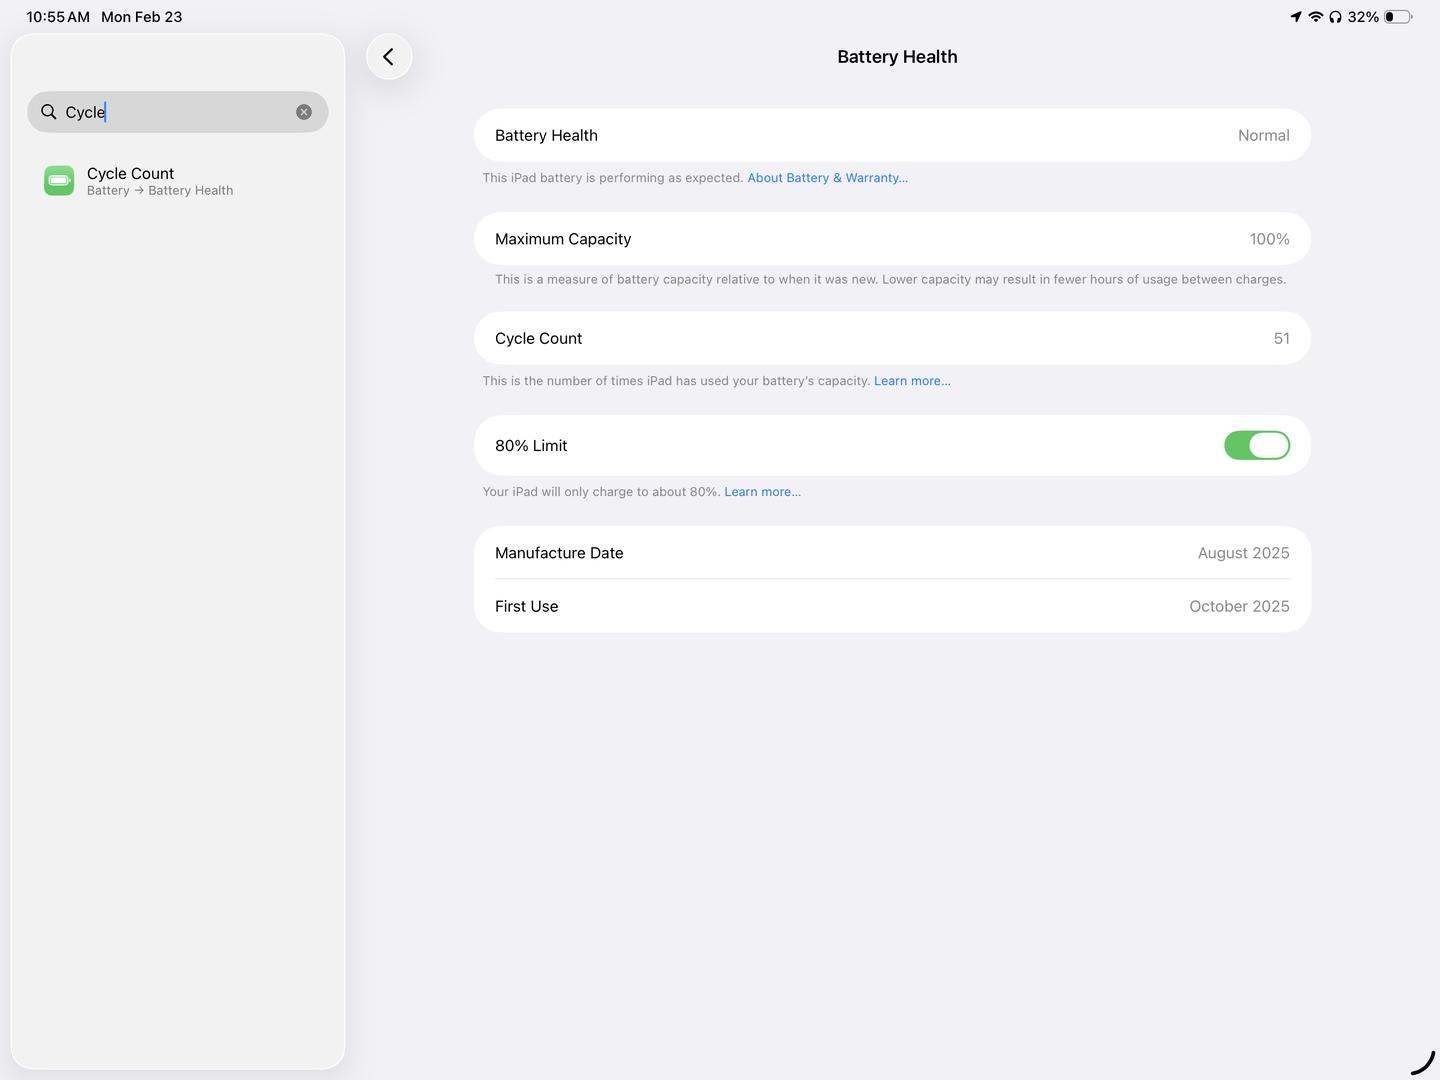Tap the green Battery icon in results
Viewport: 1440px width, 1080px height.
click(59, 181)
